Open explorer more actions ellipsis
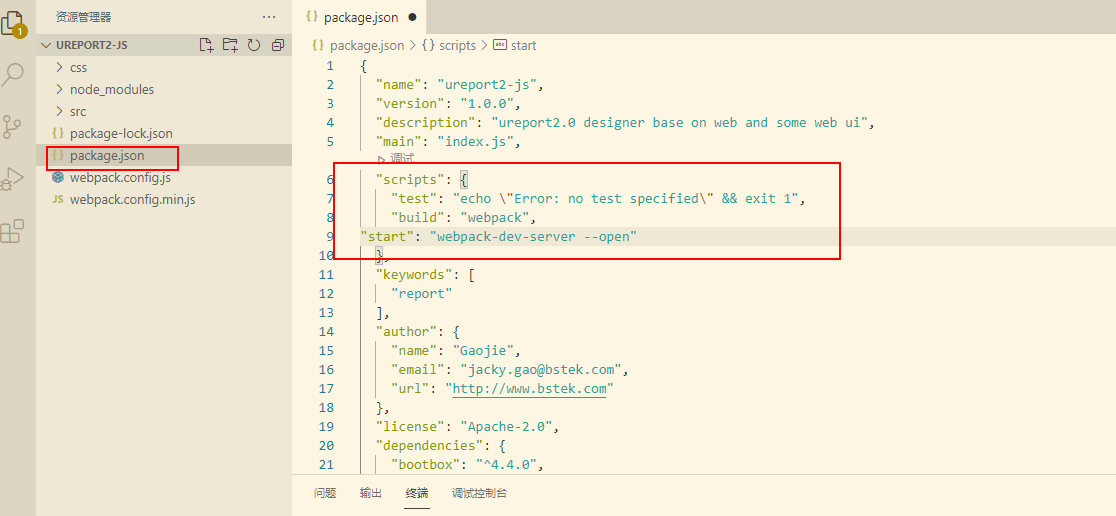Image resolution: width=1116 pixels, height=516 pixels. tap(268, 17)
